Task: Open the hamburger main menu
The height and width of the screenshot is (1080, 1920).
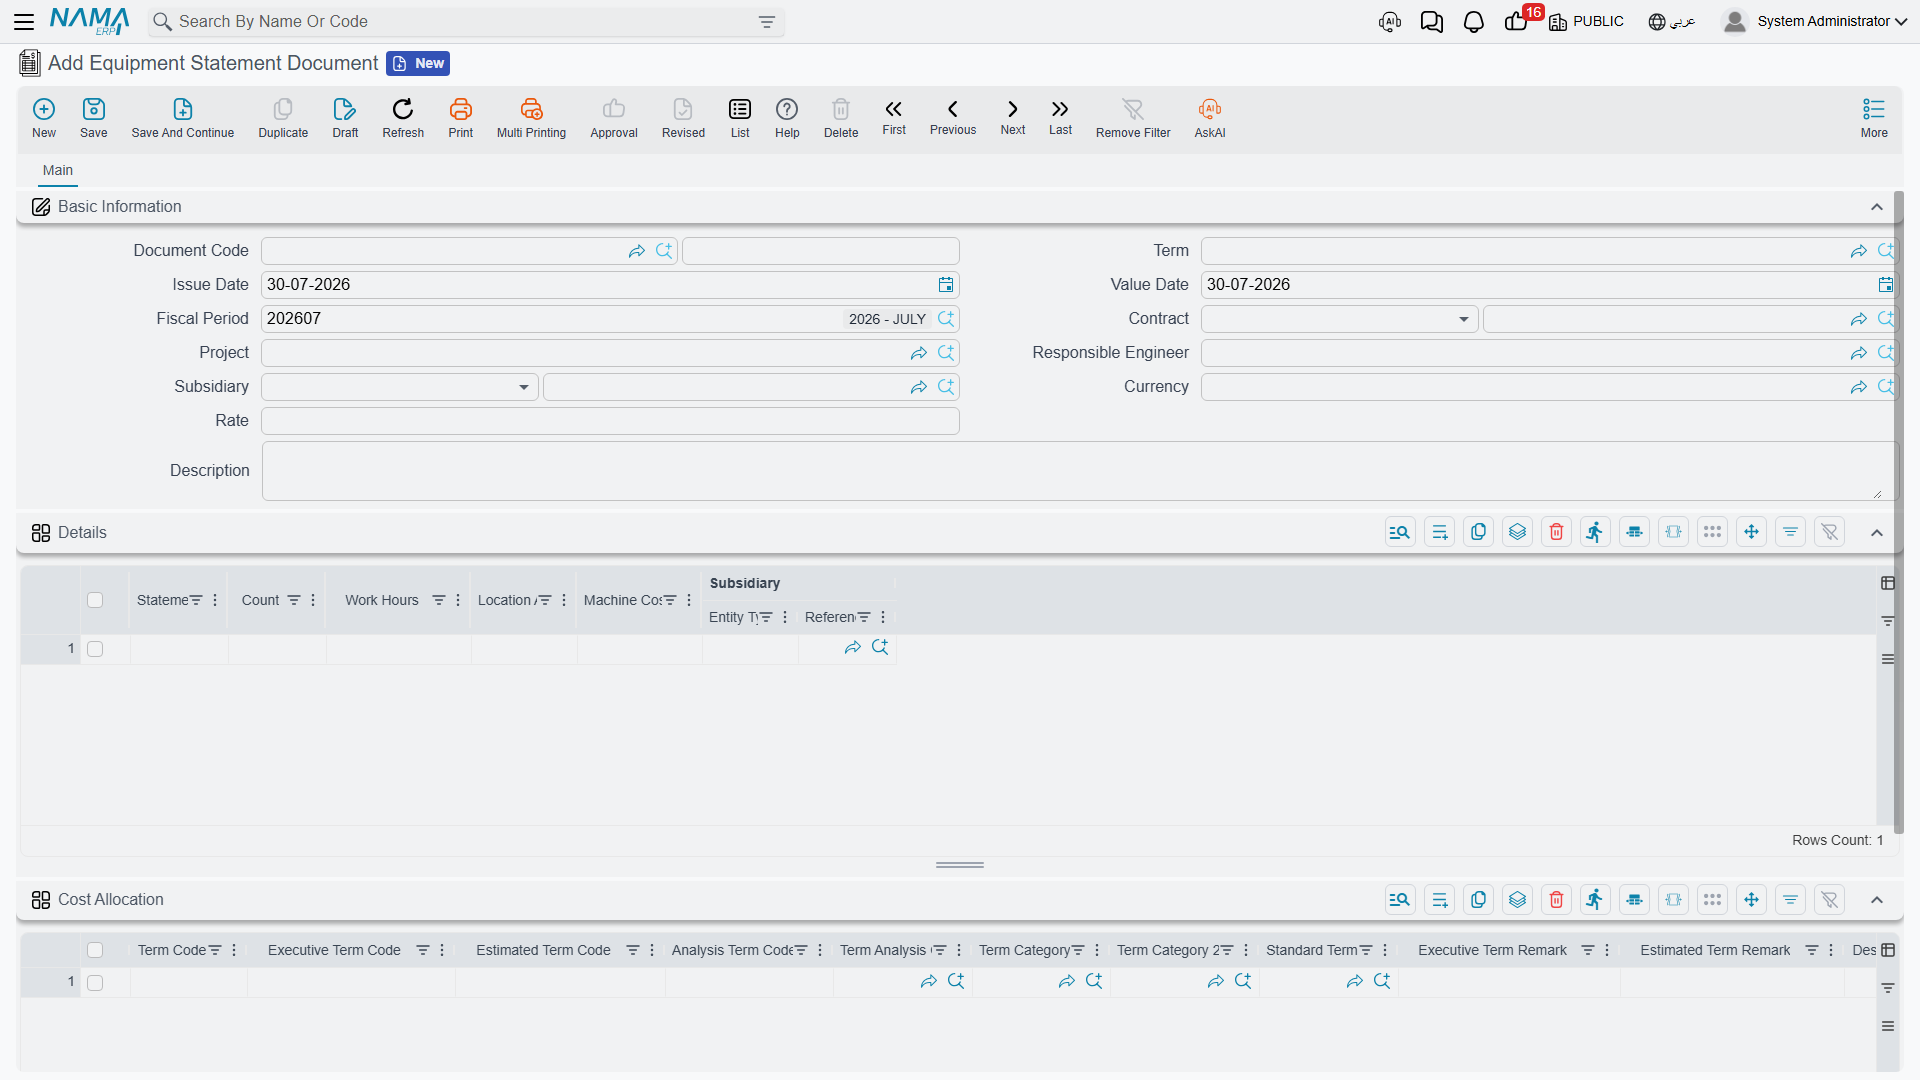Action: point(24,21)
